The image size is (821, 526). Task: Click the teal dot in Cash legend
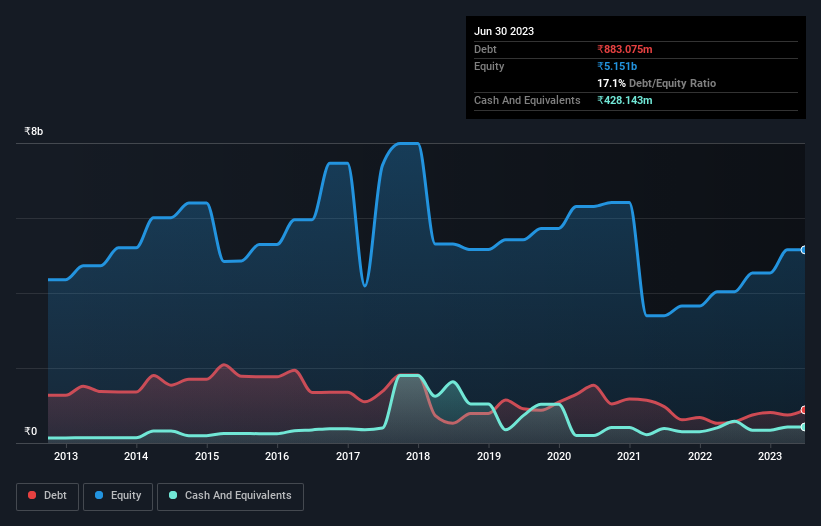pos(173,495)
